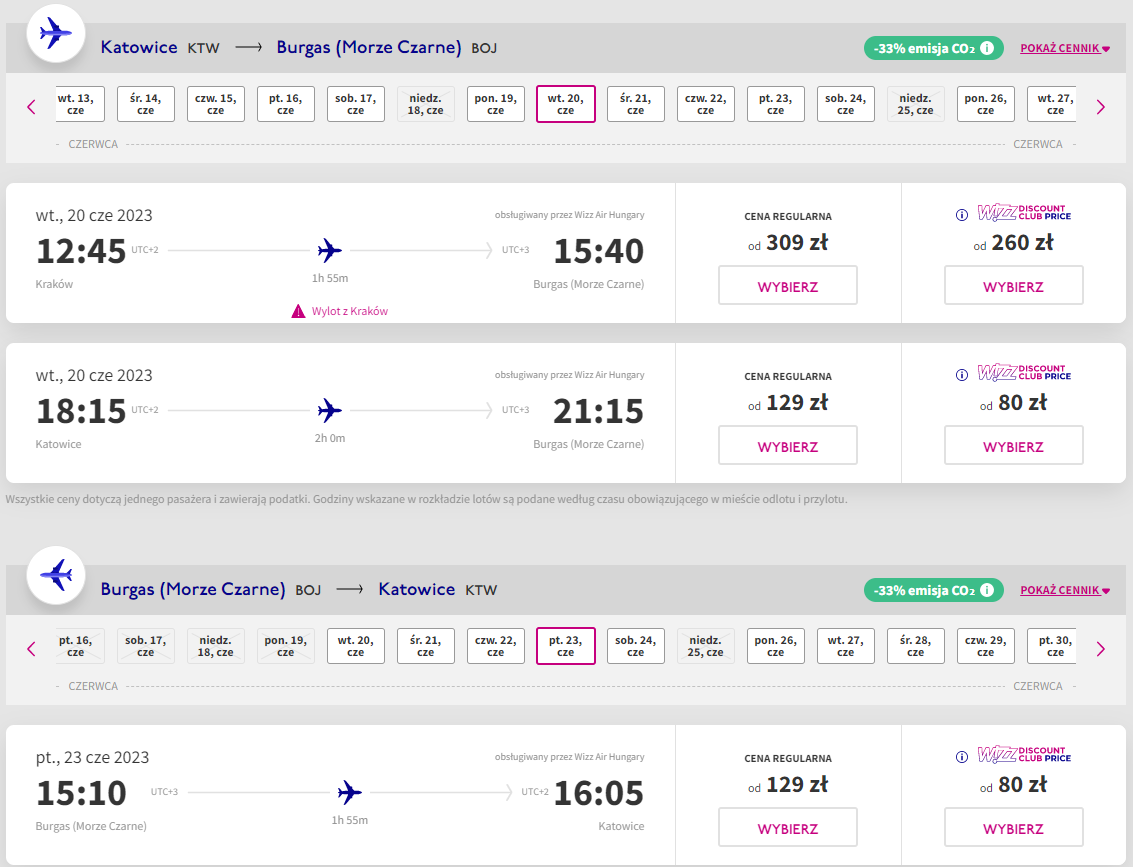Expand Pokaż cennik for Burgas–Katowice
This screenshot has width=1133, height=867.
tap(1064, 590)
